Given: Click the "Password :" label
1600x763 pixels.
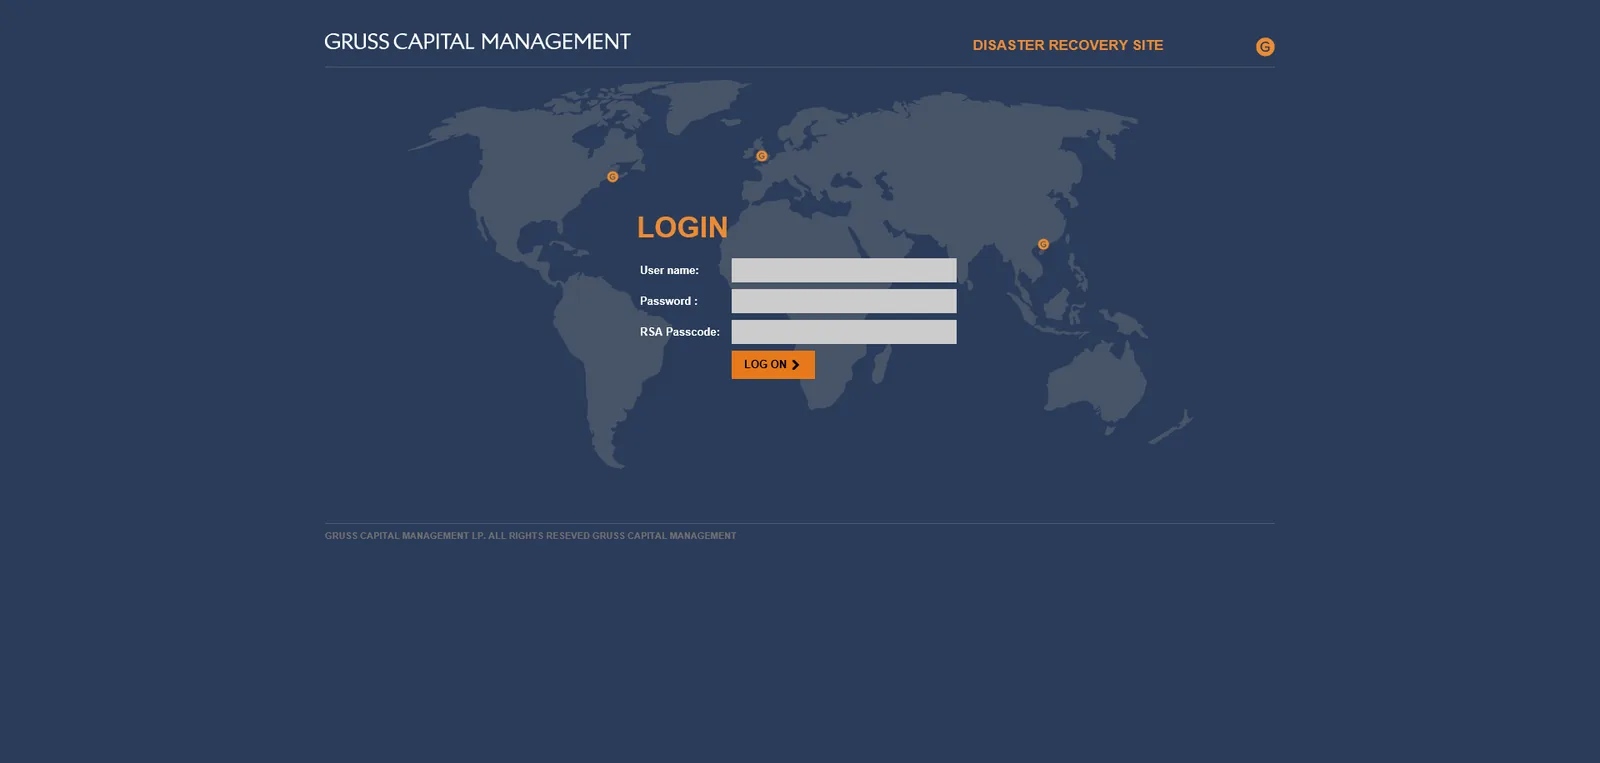Looking at the screenshot, I should [x=669, y=301].
